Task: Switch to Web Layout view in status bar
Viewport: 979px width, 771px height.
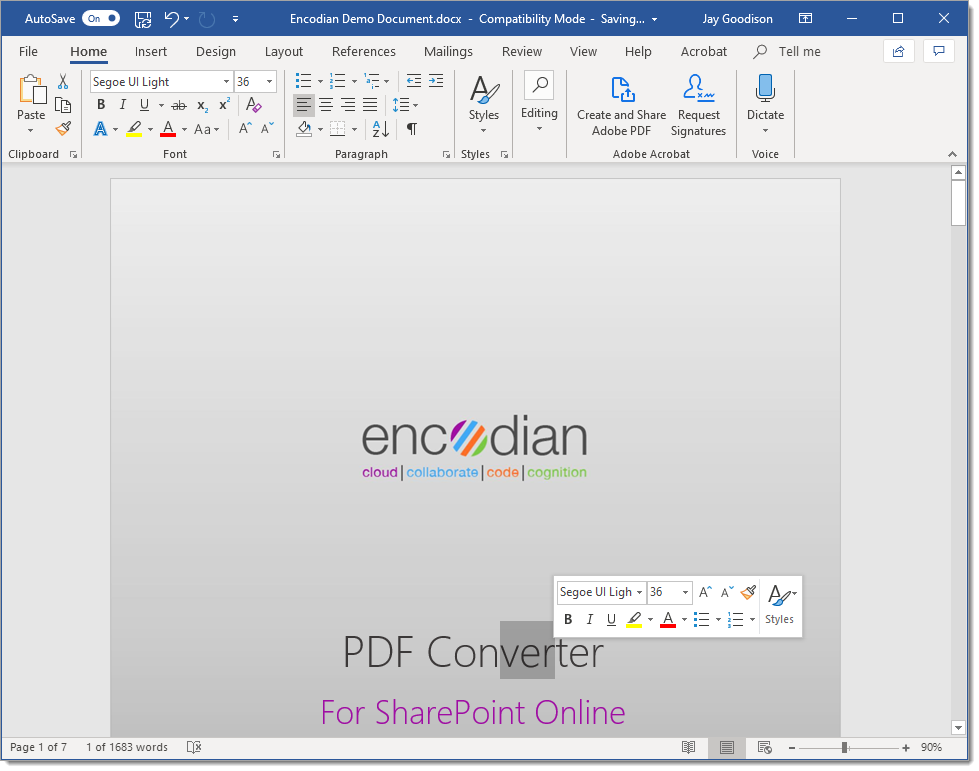Action: 764,747
